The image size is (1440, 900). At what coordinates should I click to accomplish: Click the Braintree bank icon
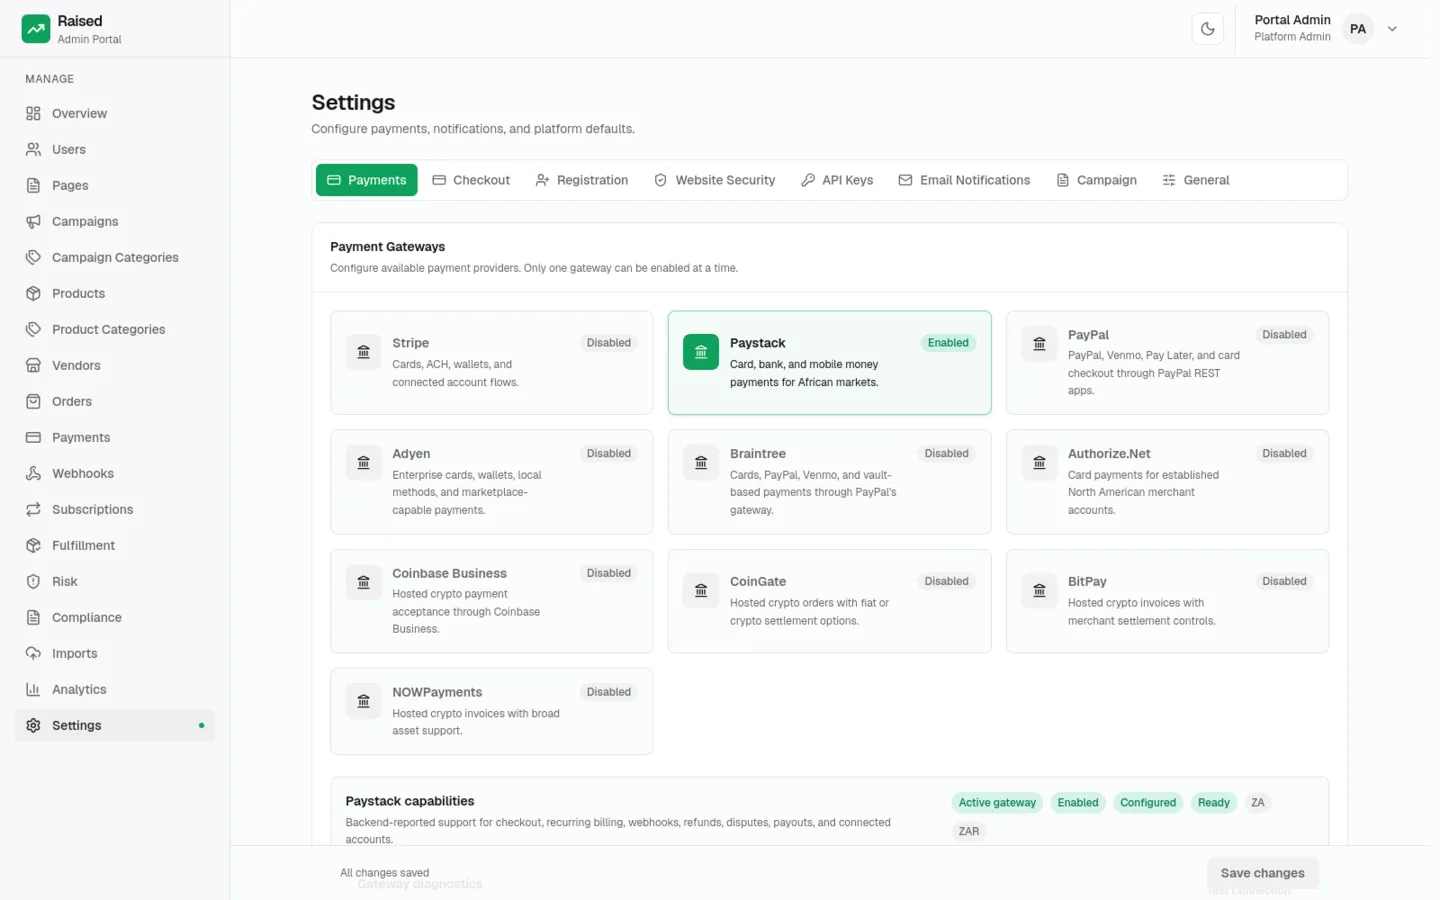[701, 463]
